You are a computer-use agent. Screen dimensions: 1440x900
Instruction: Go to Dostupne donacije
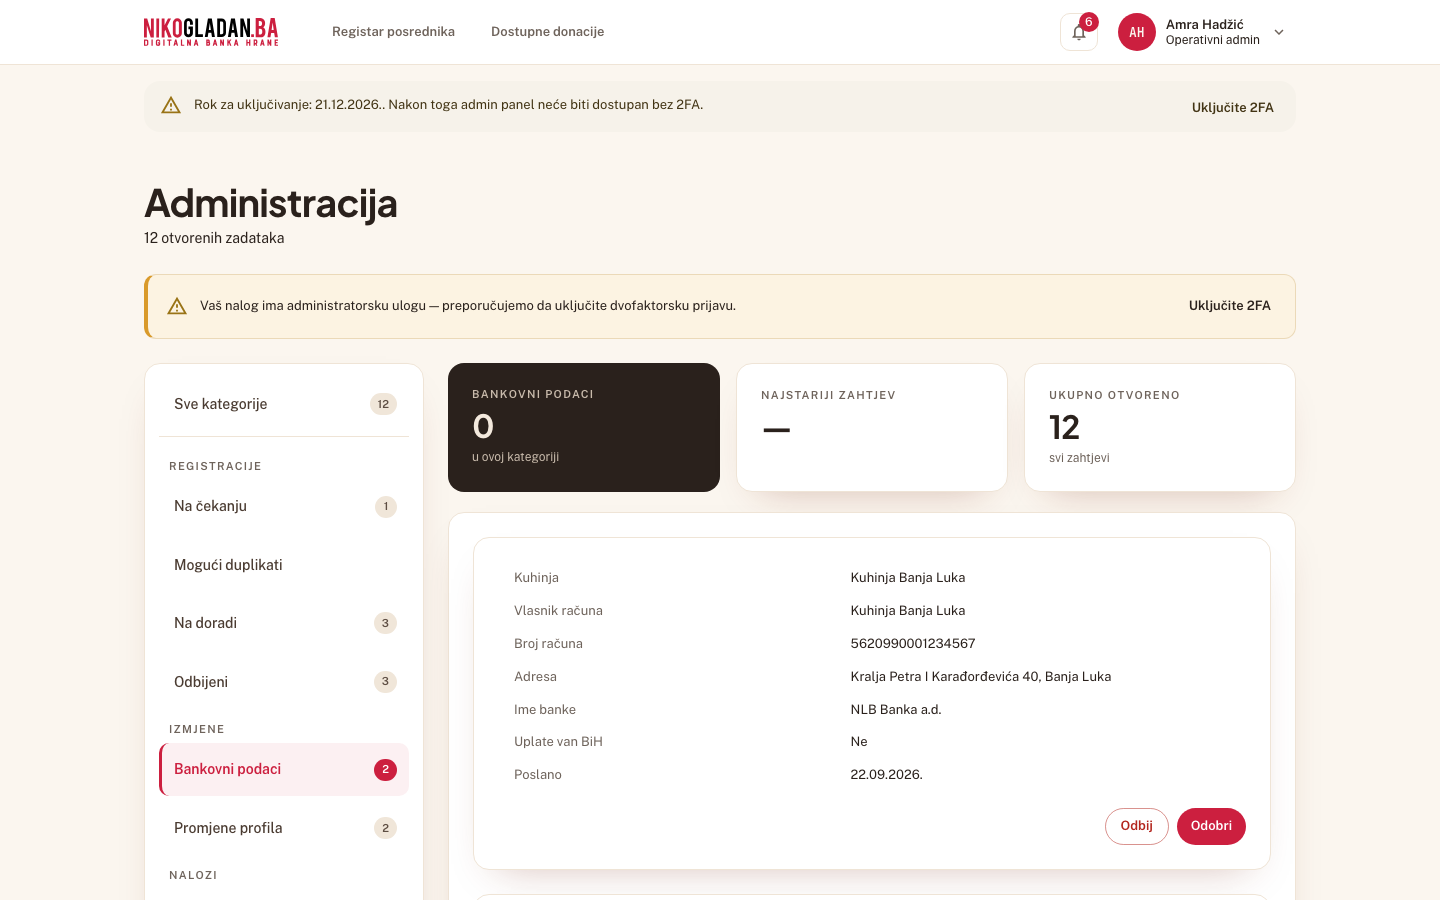tap(547, 32)
